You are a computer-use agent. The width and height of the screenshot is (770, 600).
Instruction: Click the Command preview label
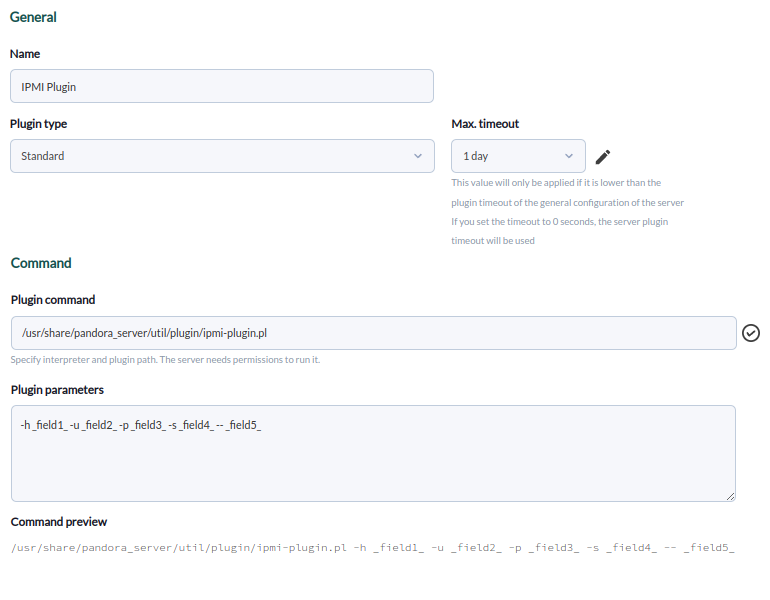58,522
